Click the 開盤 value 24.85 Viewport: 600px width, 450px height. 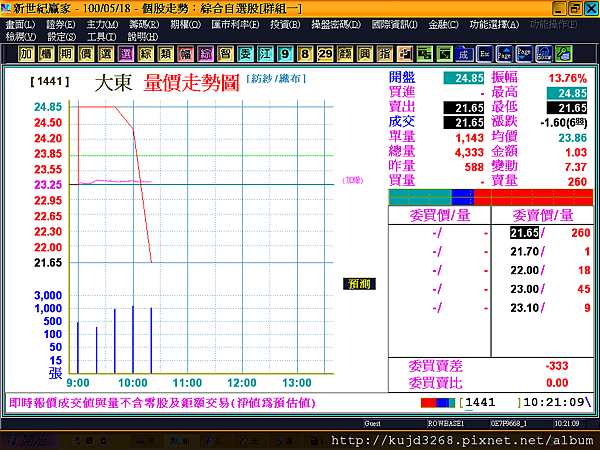[464, 78]
